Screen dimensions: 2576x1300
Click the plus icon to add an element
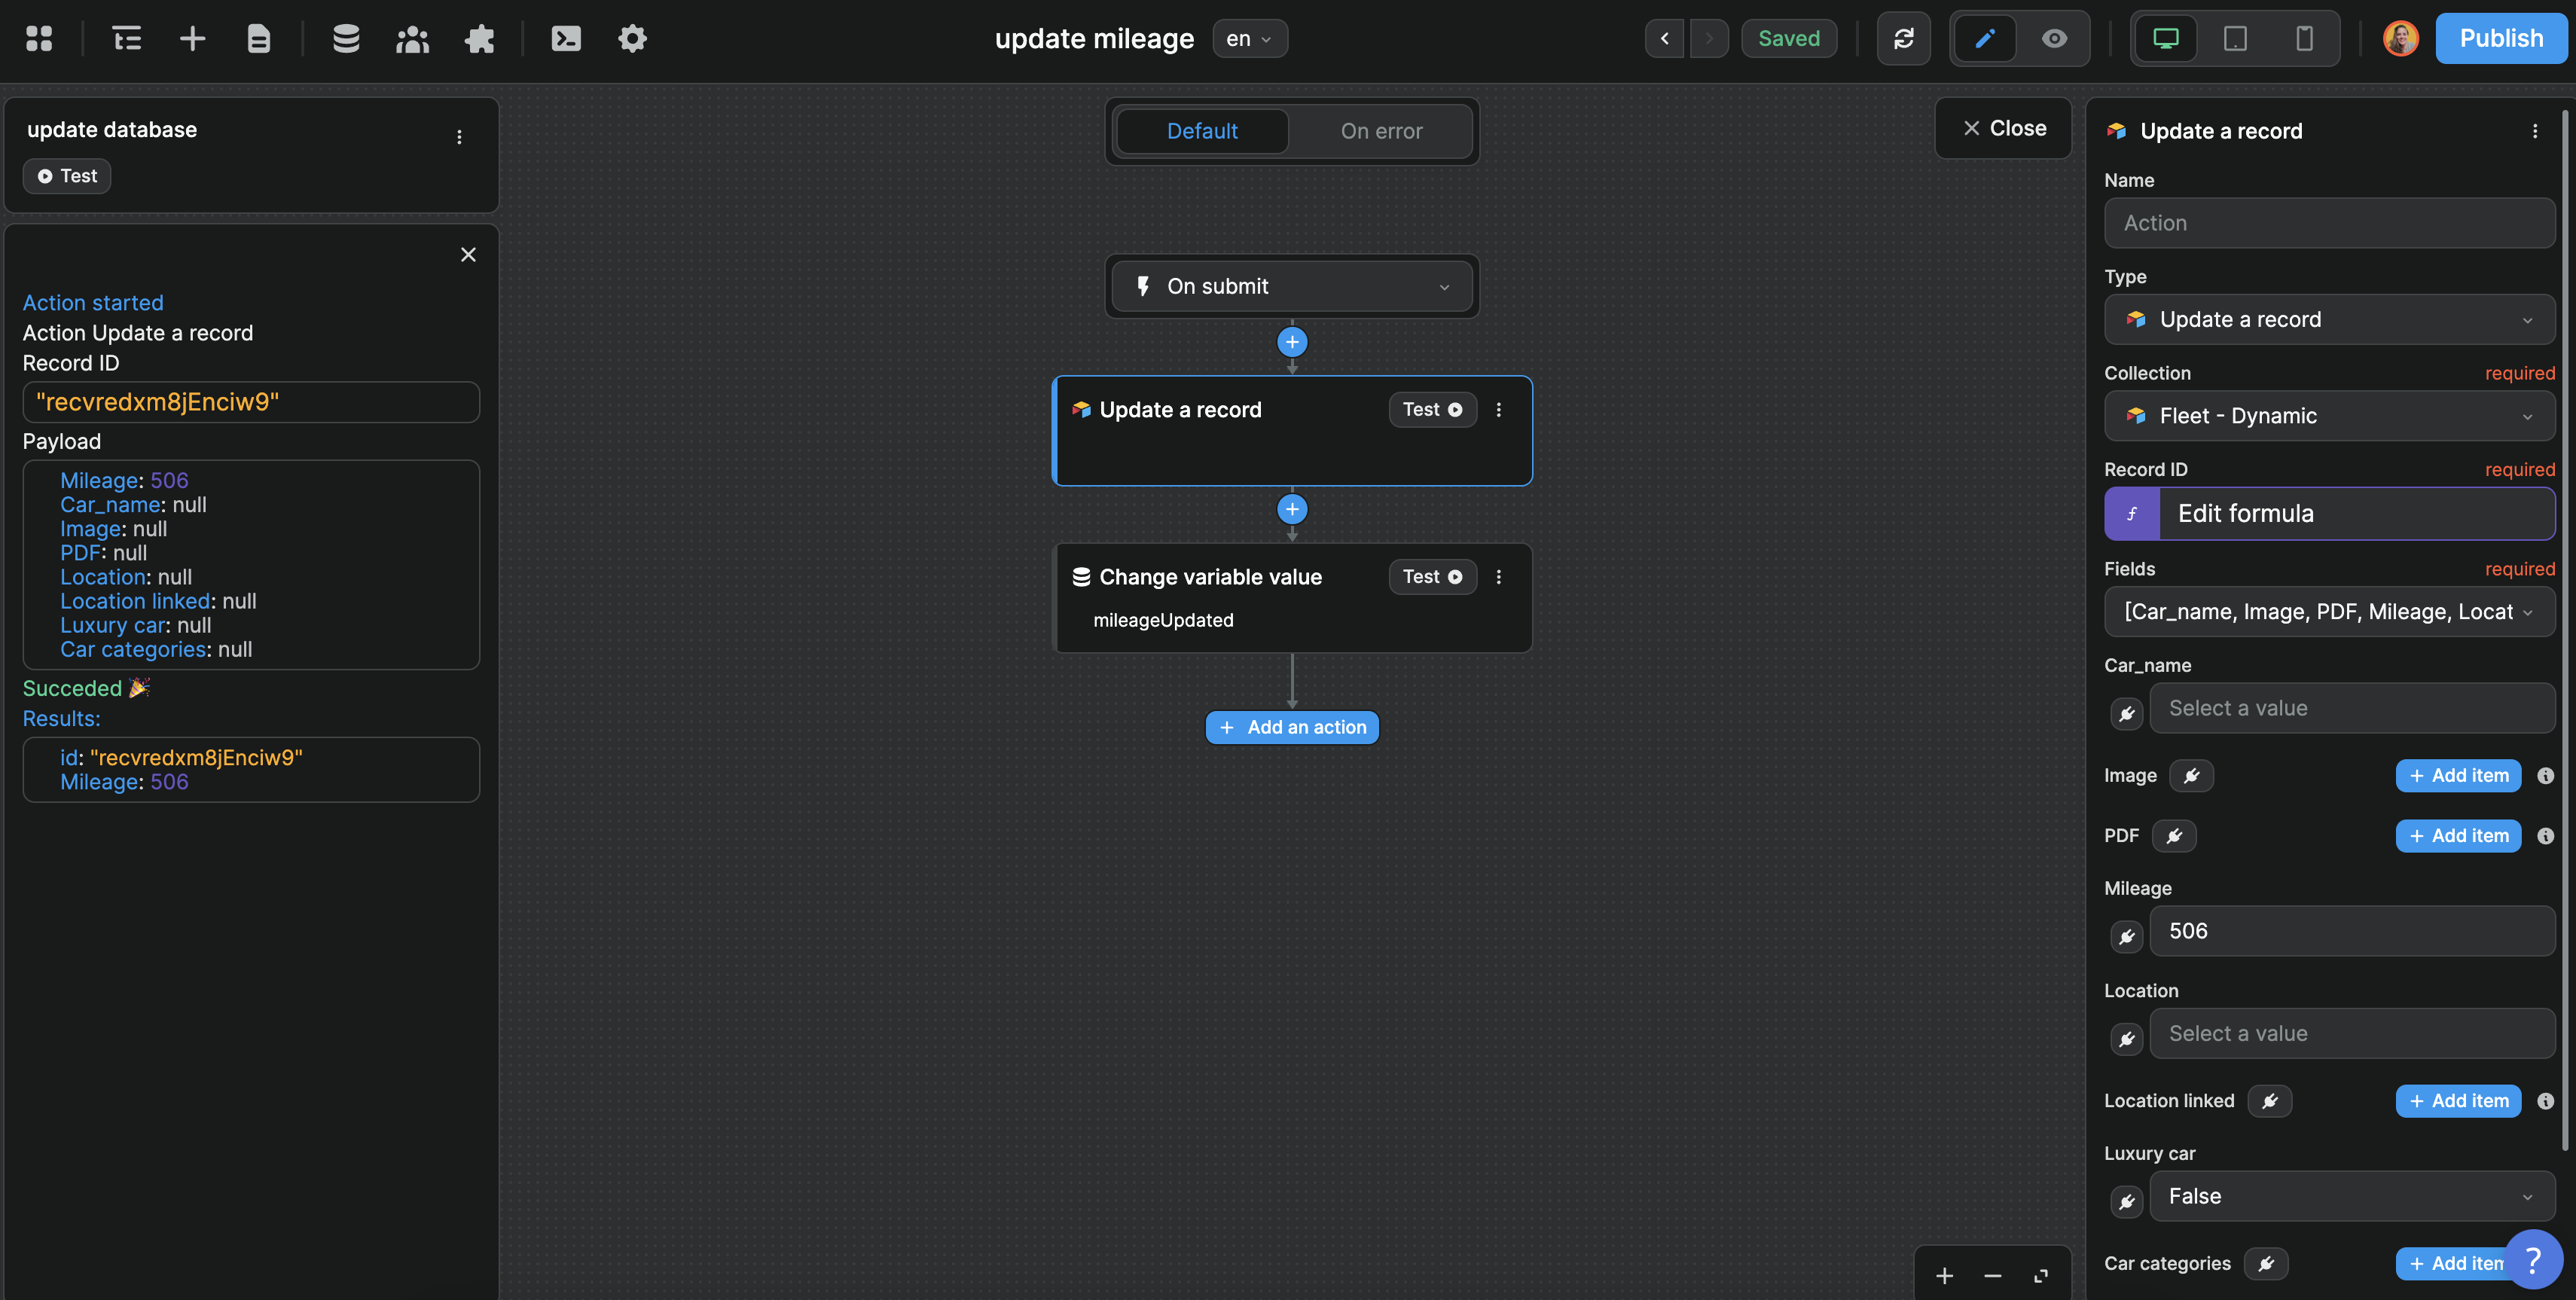(x=192, y=38)
